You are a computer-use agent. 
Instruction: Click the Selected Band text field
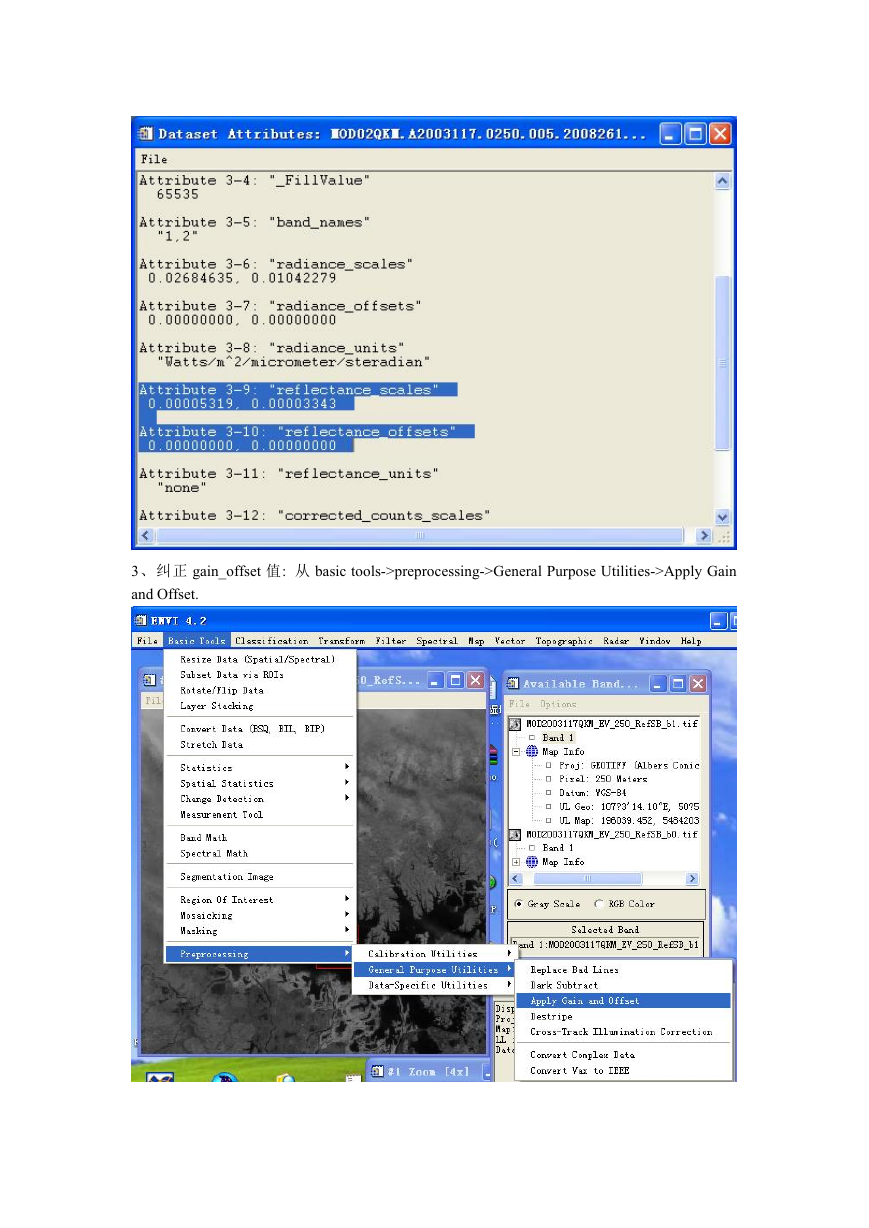tap(606, 944)
